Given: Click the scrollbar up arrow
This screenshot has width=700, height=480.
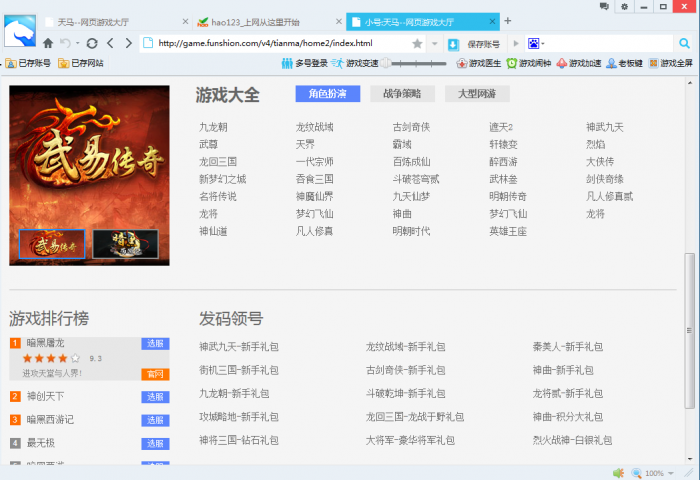Looking at the screenshot, I should 690,83.
